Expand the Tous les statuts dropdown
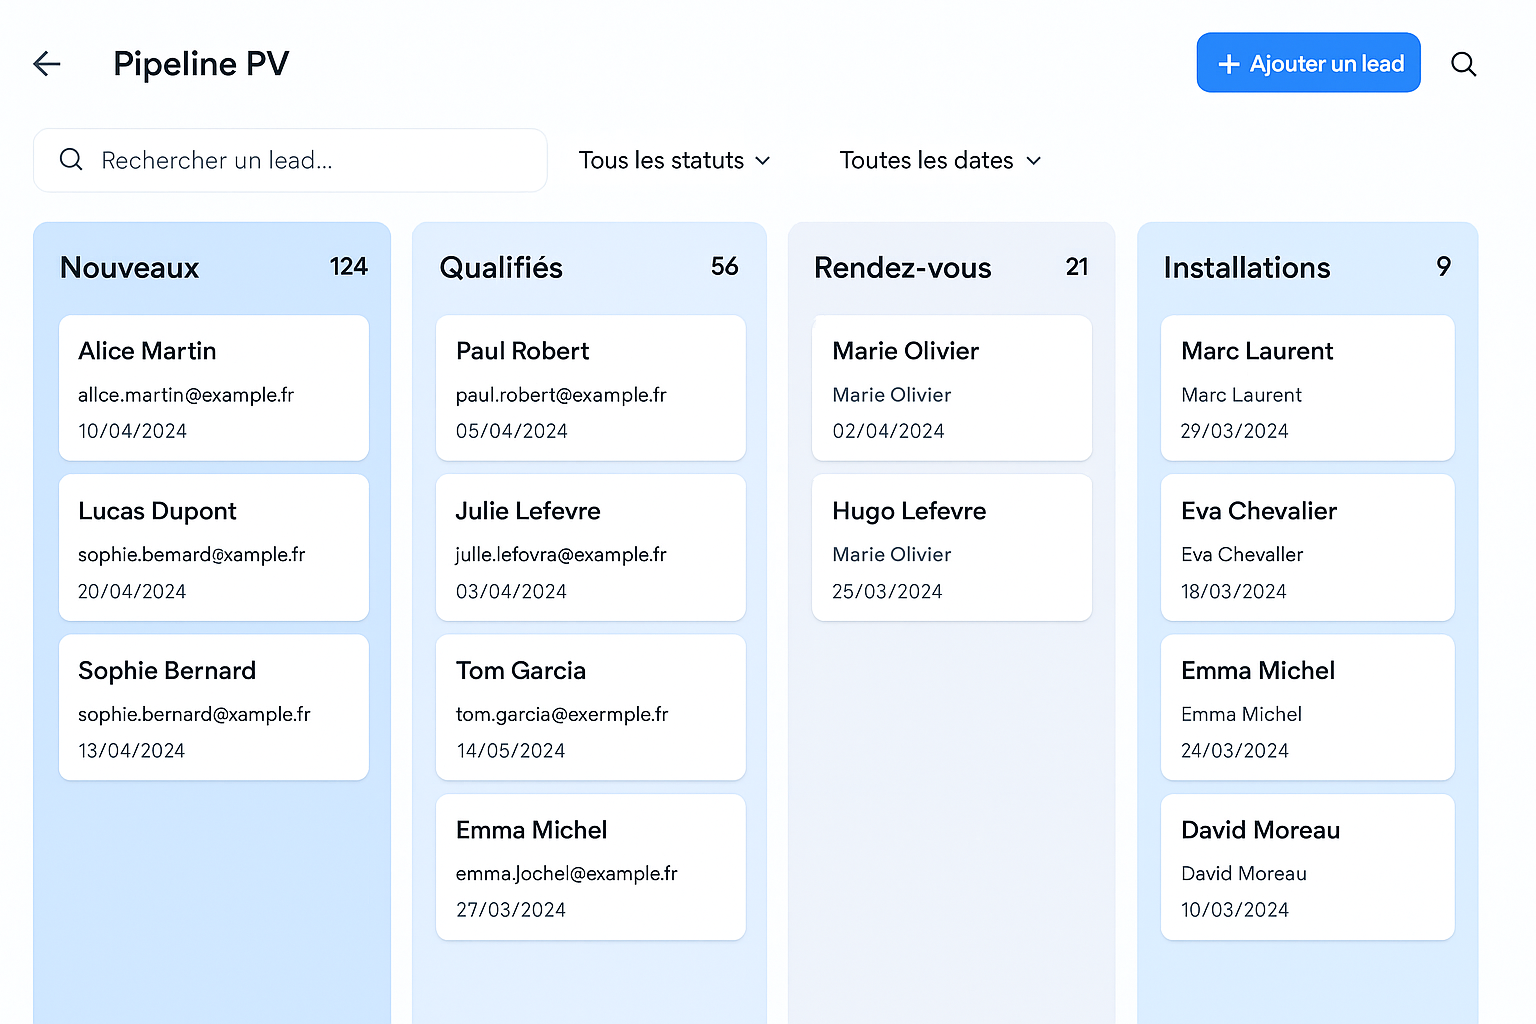Screen dimensions: 1536x1024 pyautogui.click(x=674, y=160)
